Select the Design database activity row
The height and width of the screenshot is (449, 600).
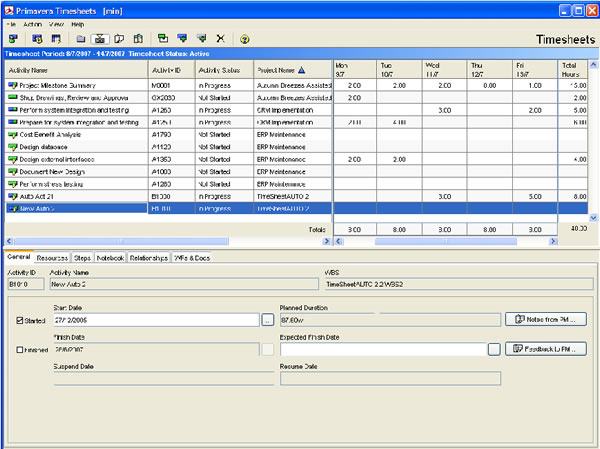pyautogui.click(x=75, y=146)
